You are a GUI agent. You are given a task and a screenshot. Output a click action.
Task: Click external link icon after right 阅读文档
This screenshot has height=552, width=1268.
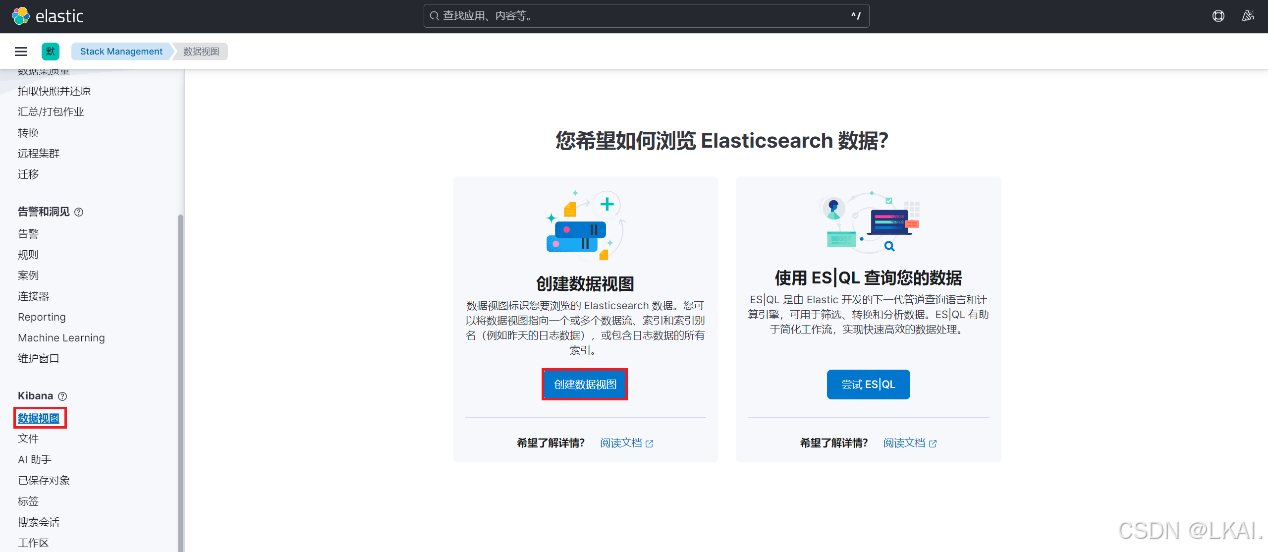933,443
